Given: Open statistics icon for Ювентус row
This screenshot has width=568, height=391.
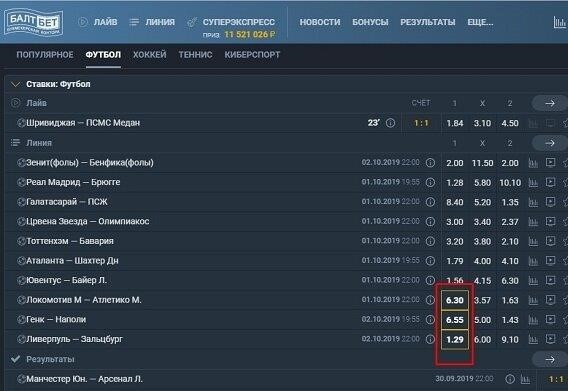Looking at the screenshot, I should [533, 280].
